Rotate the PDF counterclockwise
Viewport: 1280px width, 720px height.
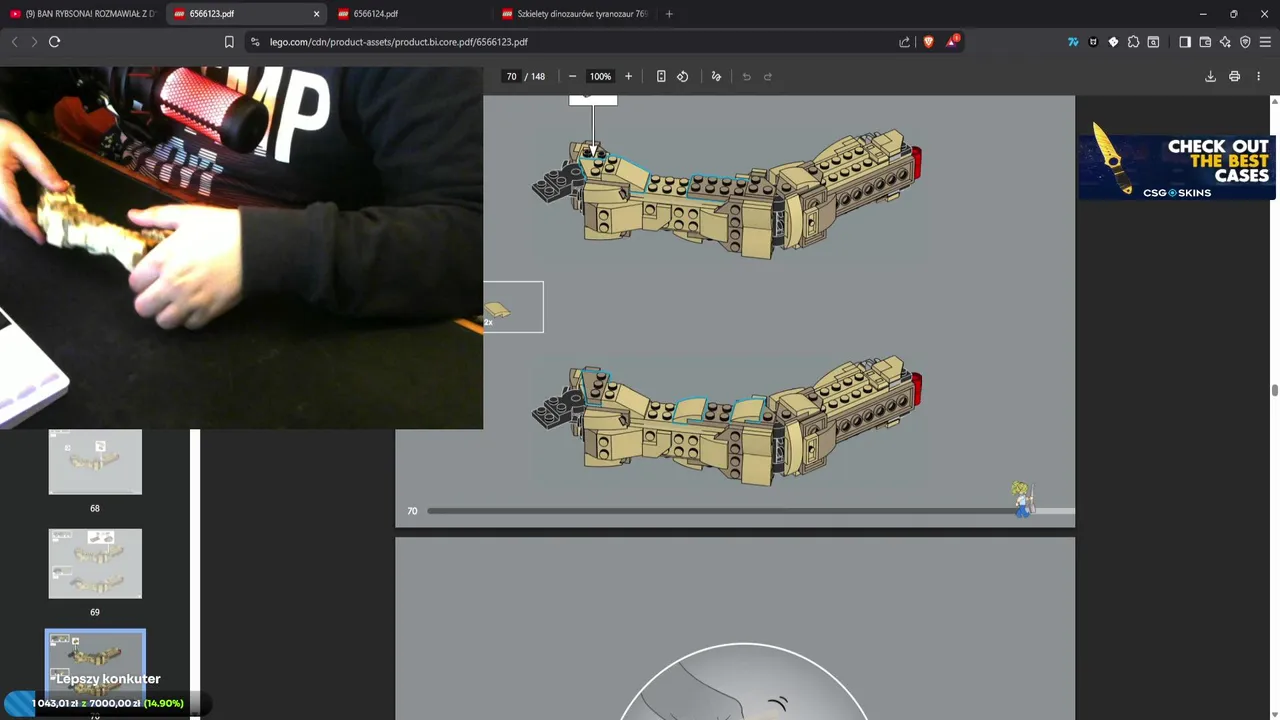point(683,76)
